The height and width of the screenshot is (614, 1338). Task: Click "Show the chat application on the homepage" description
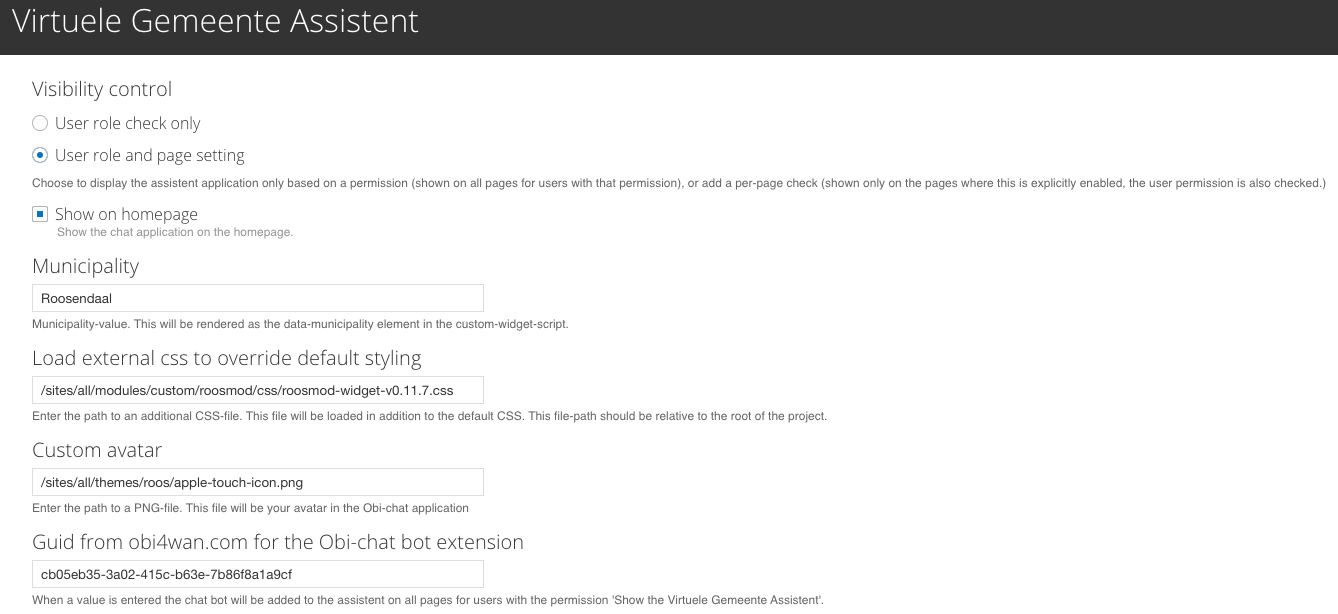click(174, 232)
